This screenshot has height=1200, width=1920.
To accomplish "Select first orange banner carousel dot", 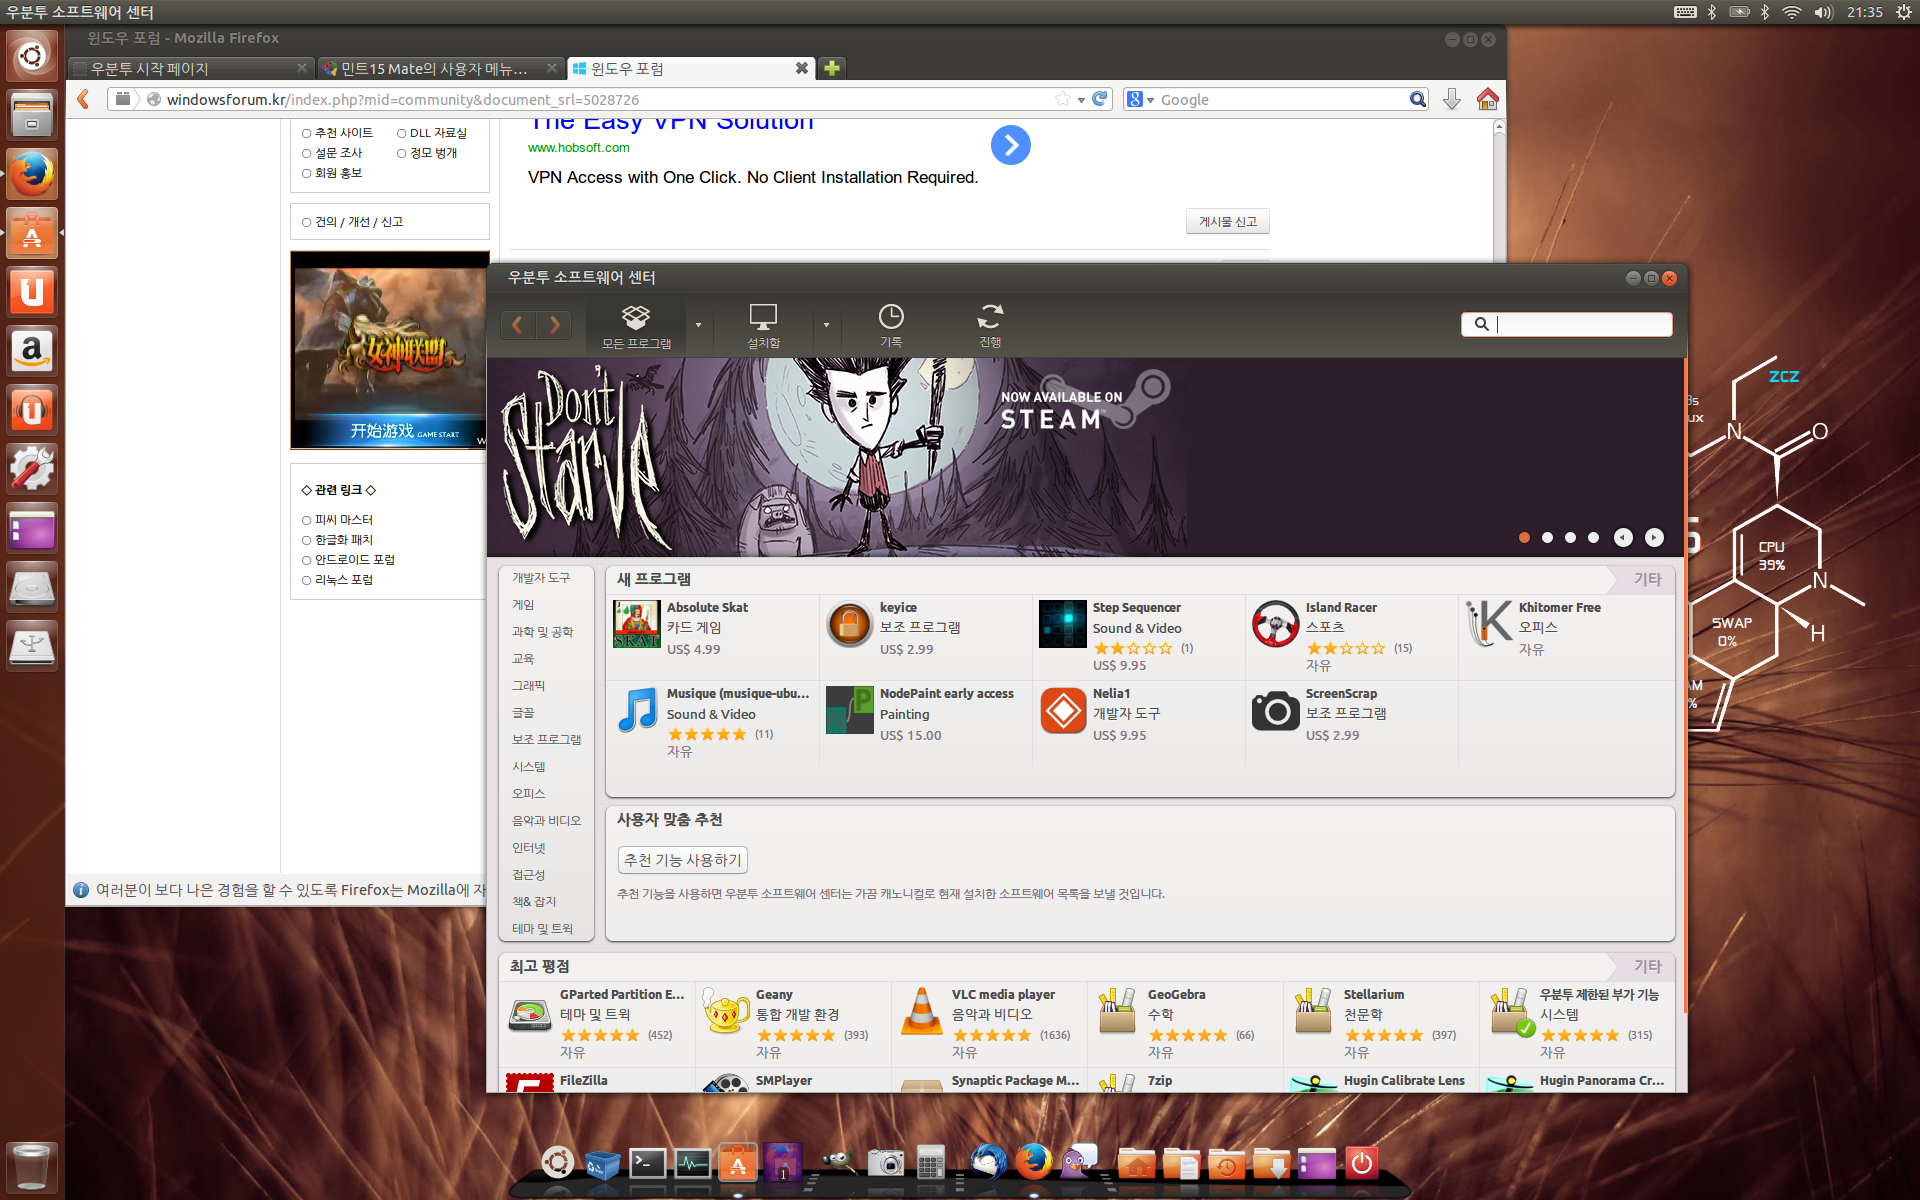I will [x=1524, y=538].
